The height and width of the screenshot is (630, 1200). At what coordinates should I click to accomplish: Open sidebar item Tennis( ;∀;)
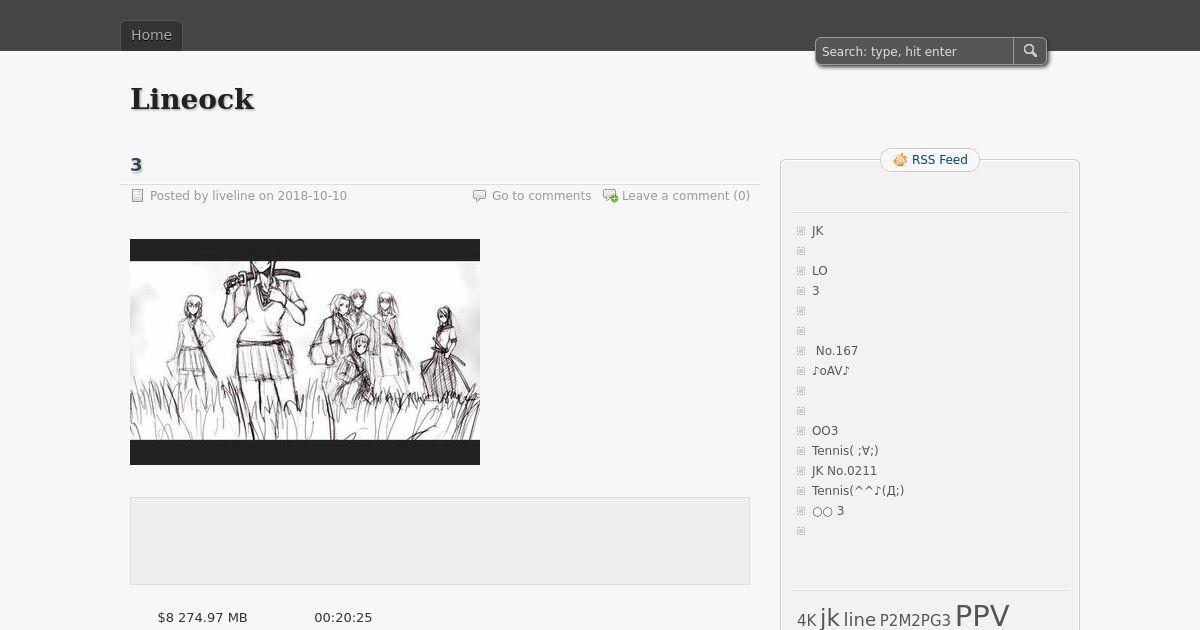click(845, 451)
